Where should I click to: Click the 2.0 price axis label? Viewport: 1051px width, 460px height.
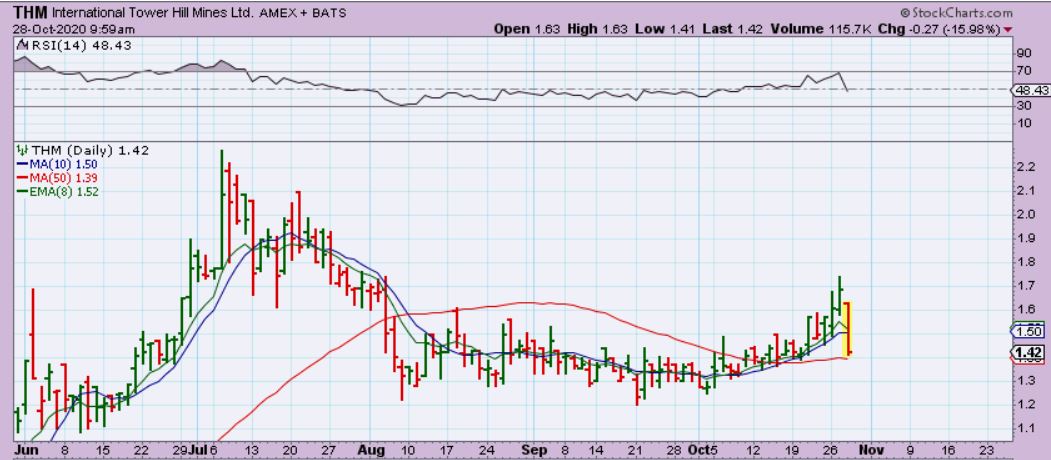(x=1025, y=215)
